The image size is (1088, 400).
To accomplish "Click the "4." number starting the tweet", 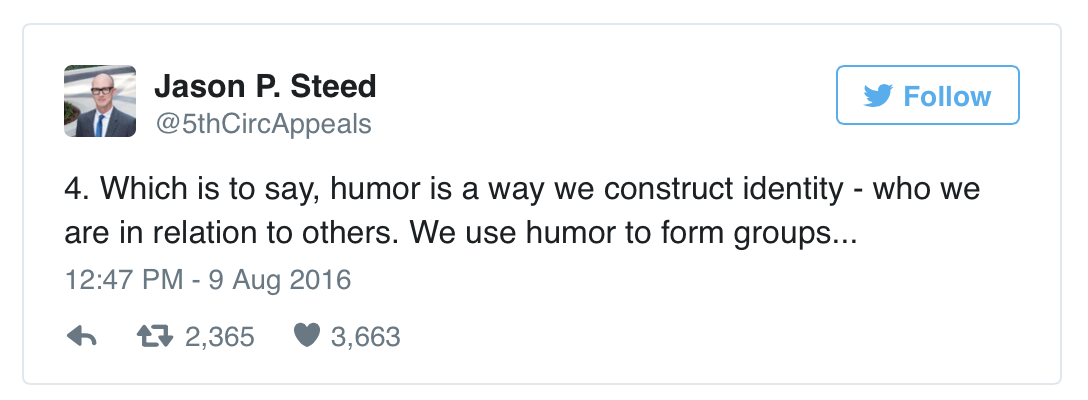I will point(76,189).
